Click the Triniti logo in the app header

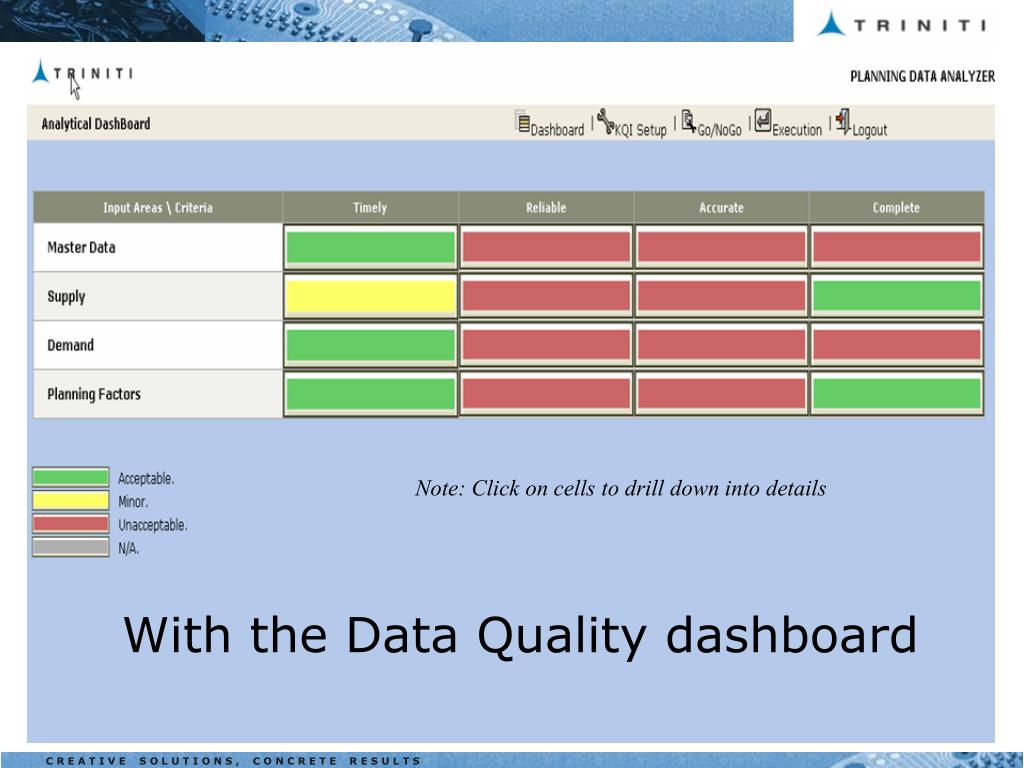click(82, 73)
